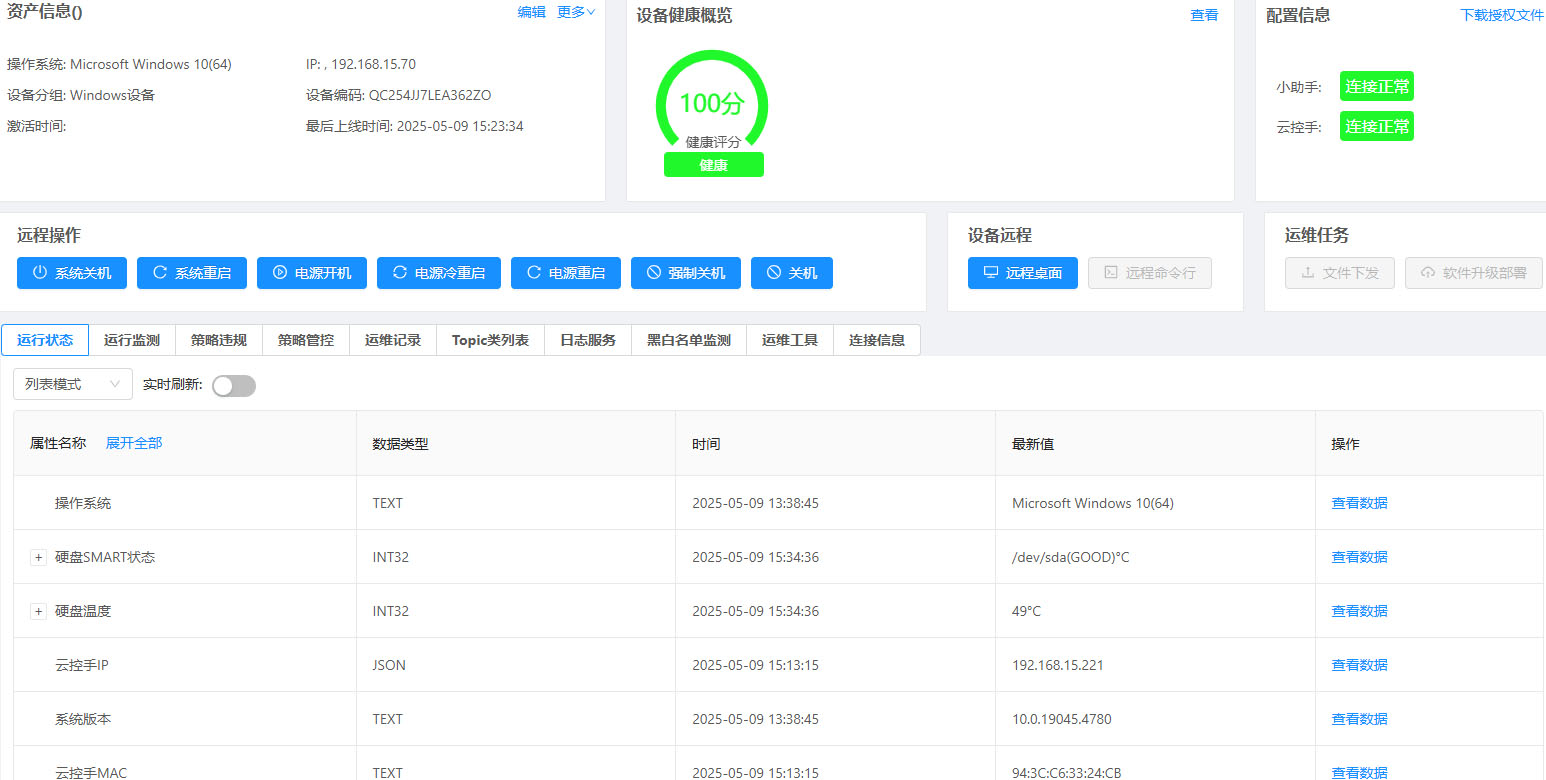Toggle the 实时刷新 switch on
Viewport: 1546px width, 780px height.
[234, 386]
